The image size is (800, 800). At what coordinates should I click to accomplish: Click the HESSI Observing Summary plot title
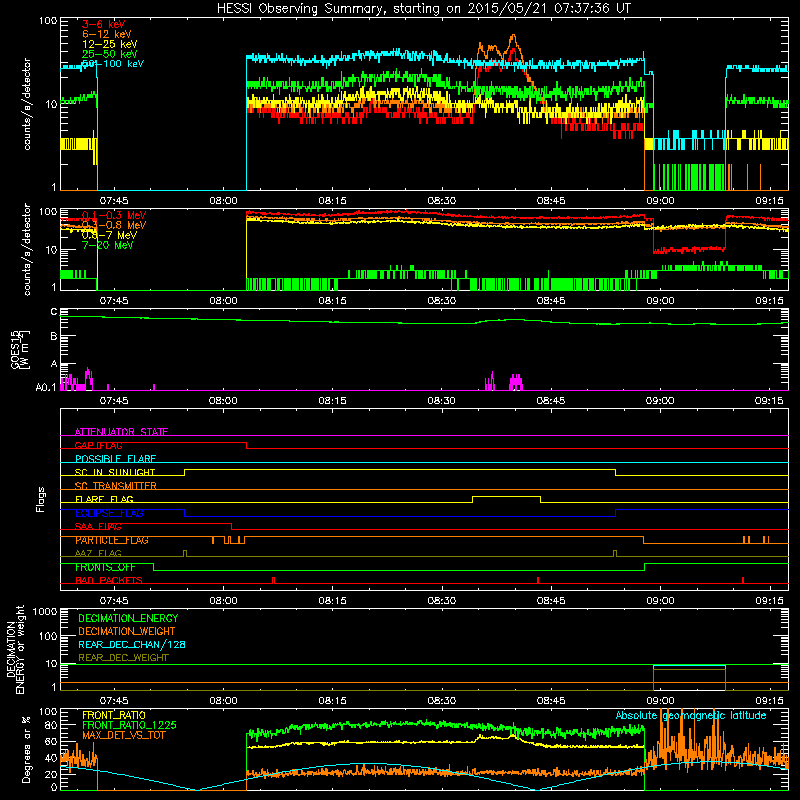[x=424, y=8]
